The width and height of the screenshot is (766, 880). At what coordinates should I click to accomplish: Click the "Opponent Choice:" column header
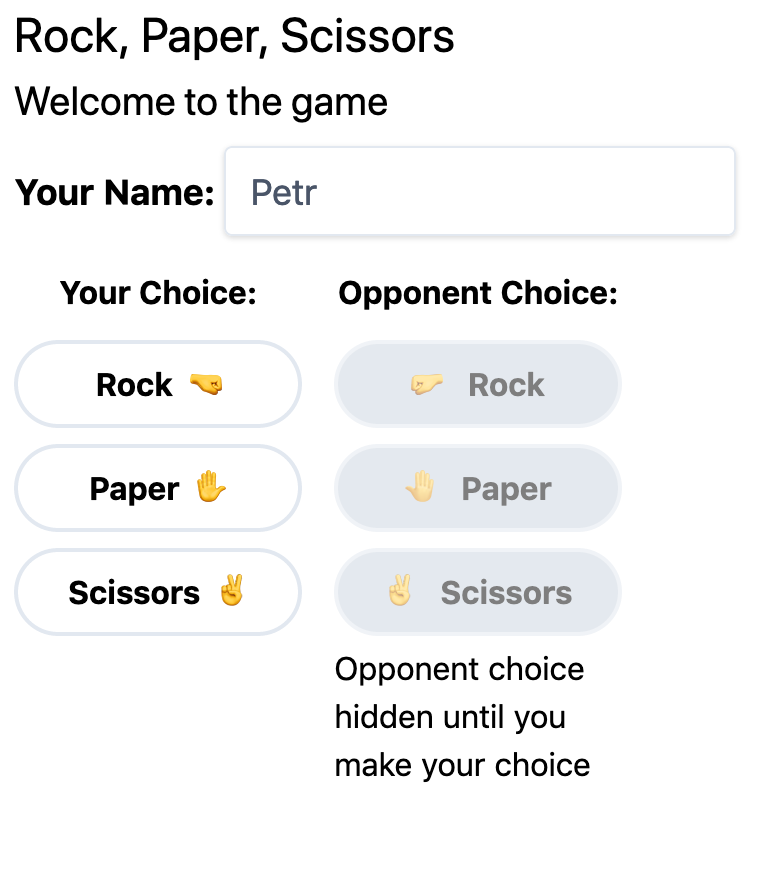478,293
